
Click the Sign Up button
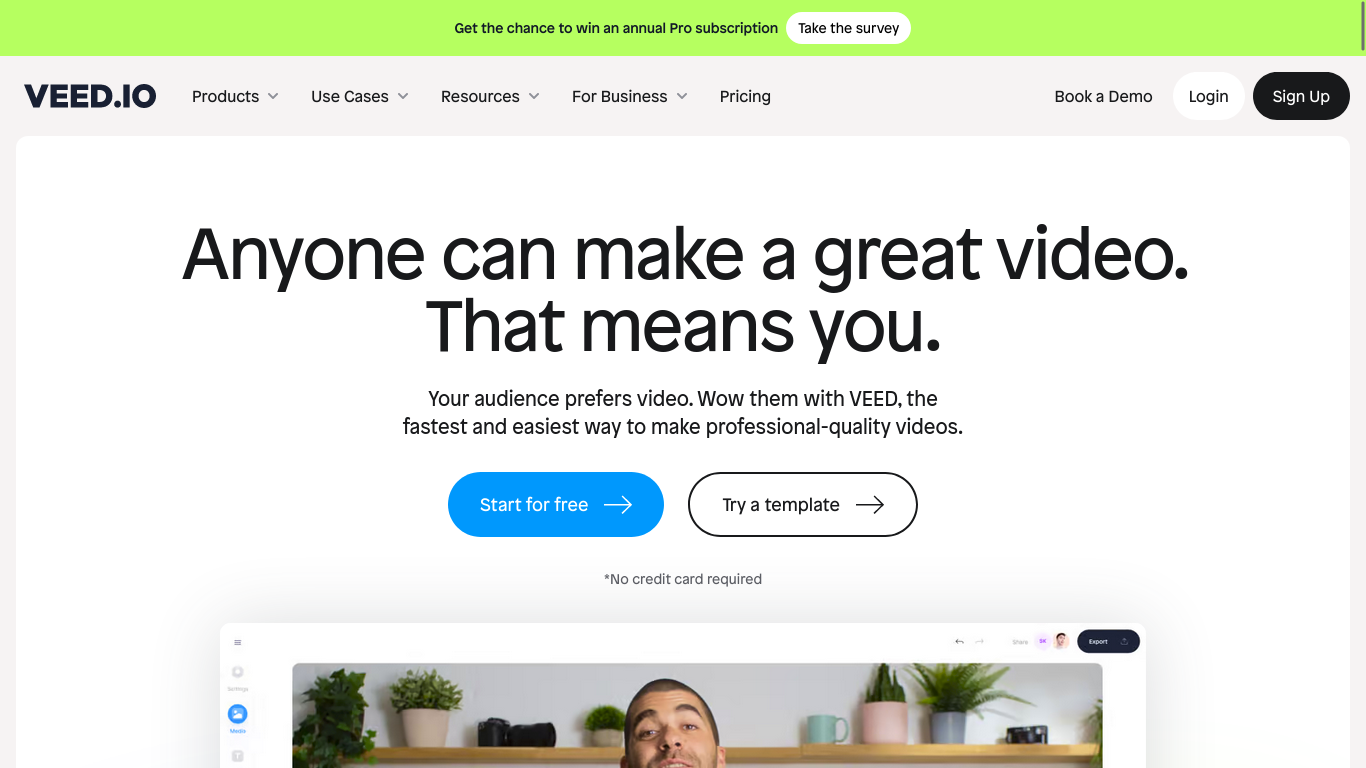coord(1301,96)
